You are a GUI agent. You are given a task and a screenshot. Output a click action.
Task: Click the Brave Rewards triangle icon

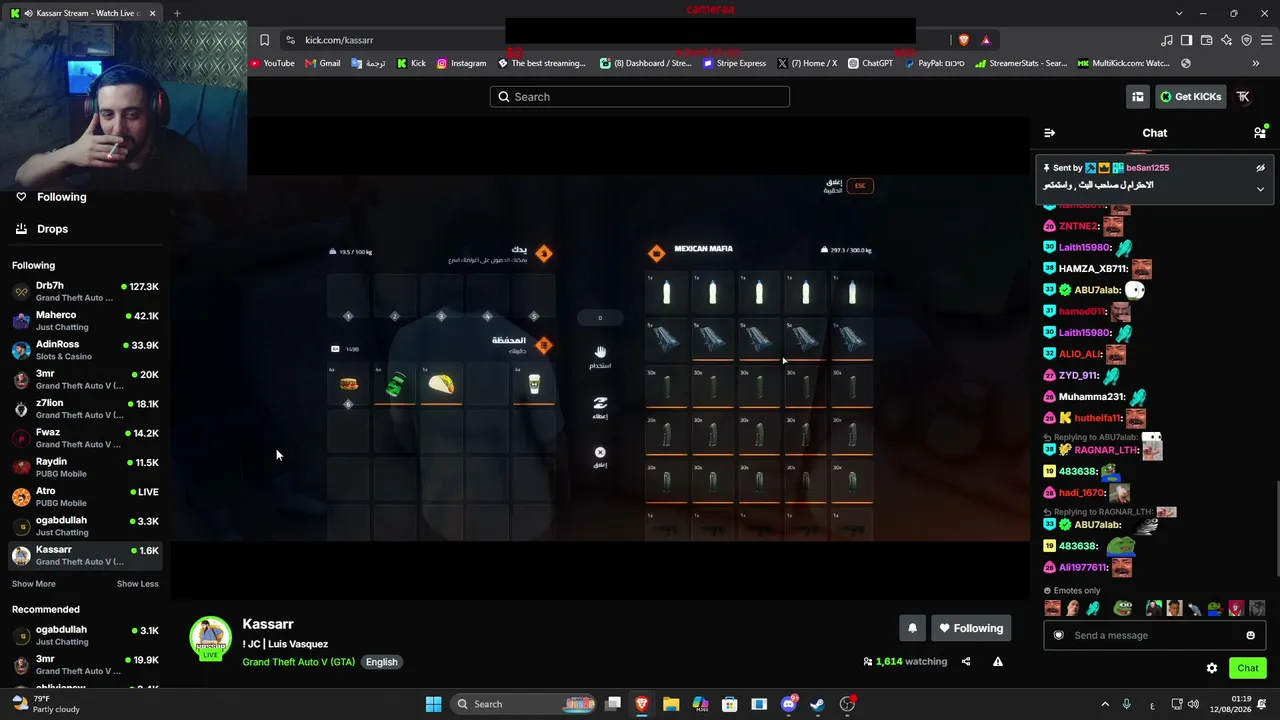coord(986,40)
